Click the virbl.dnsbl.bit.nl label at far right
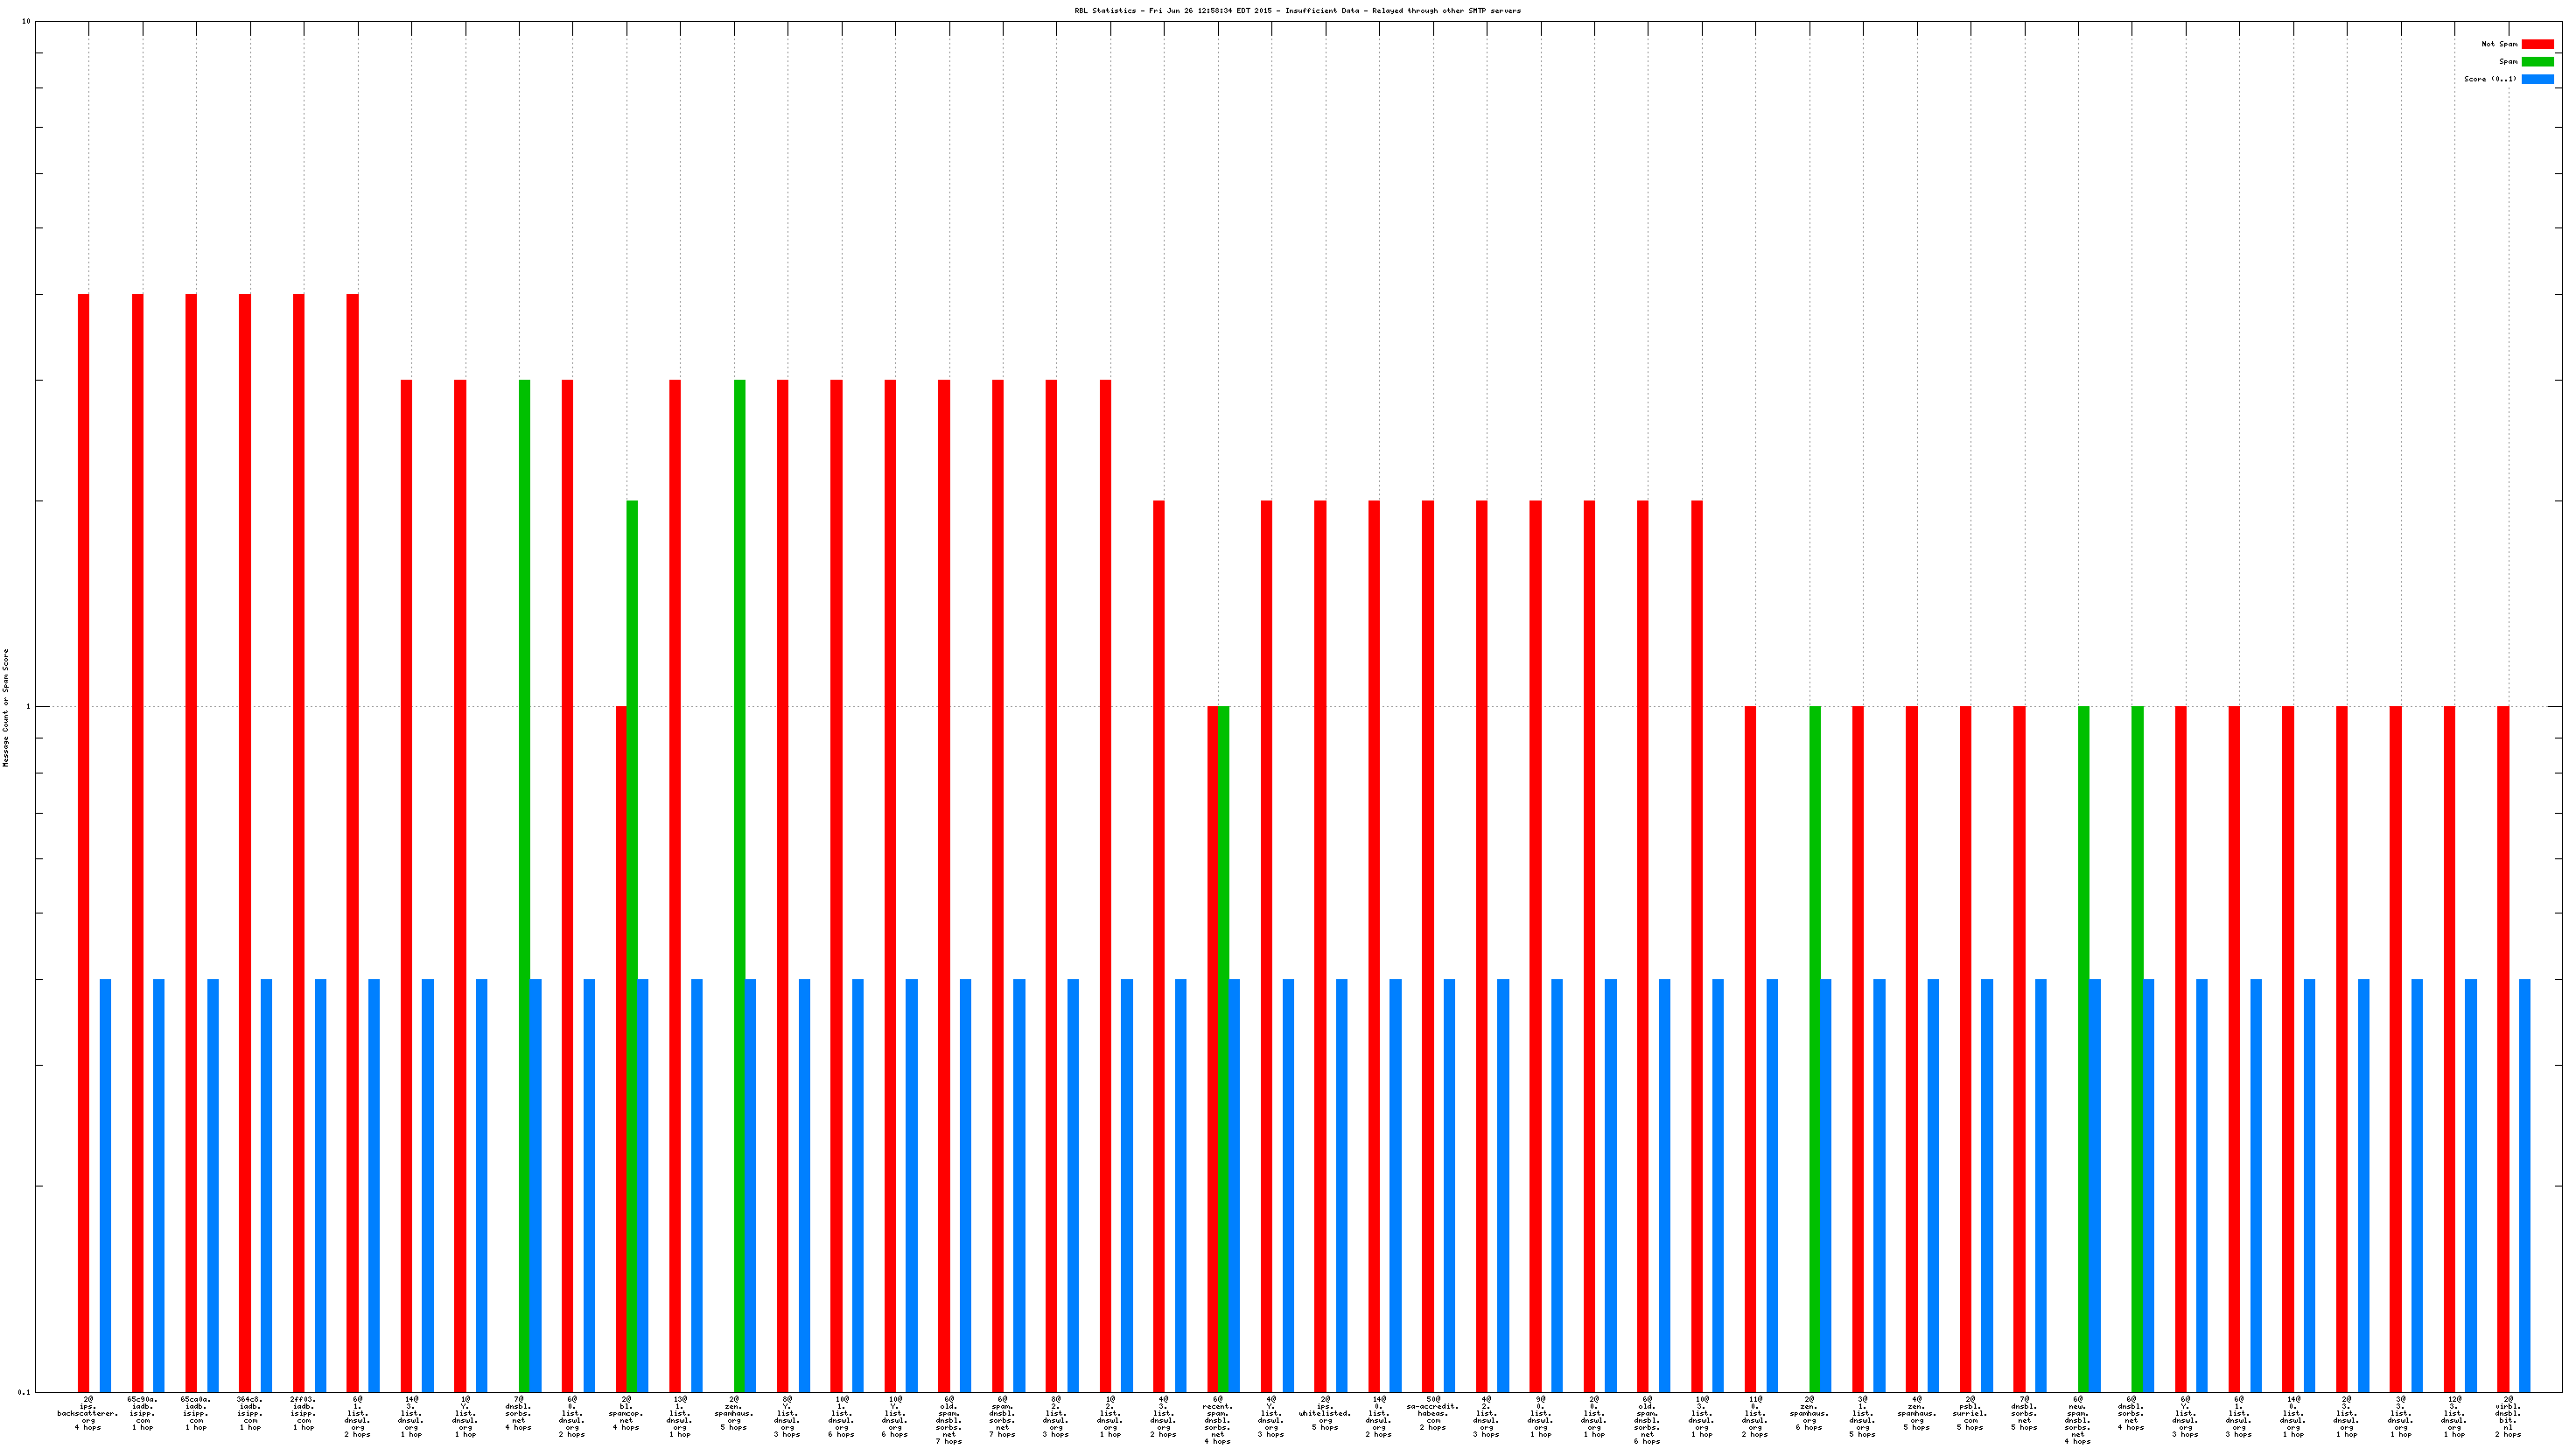Viewport: 2576px width, 1449px height. [x=2507, y=1416]
